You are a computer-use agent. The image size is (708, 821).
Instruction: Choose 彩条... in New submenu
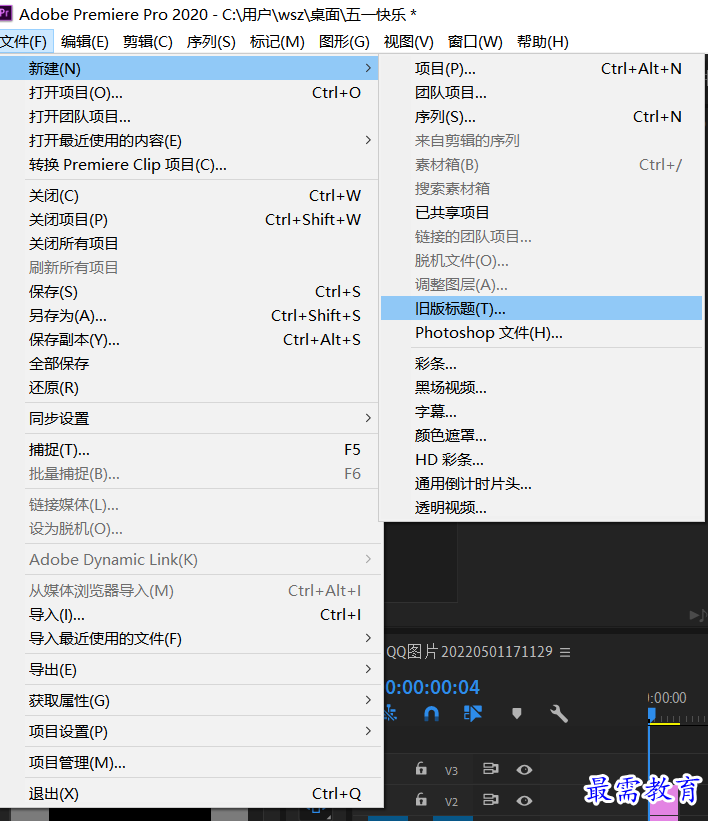point(541,363)
